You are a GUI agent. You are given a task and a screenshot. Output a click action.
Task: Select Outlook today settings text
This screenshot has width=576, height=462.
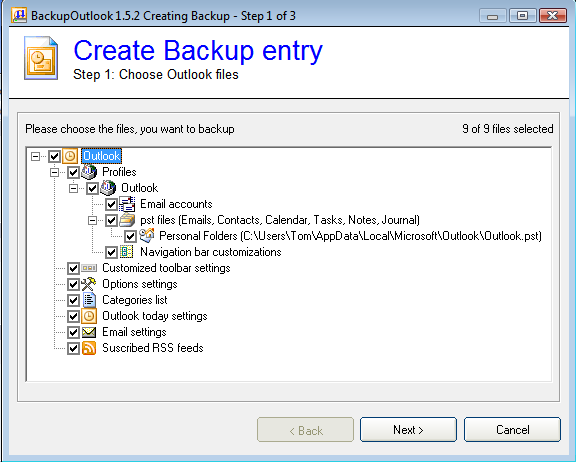click(x=155, y=316)
